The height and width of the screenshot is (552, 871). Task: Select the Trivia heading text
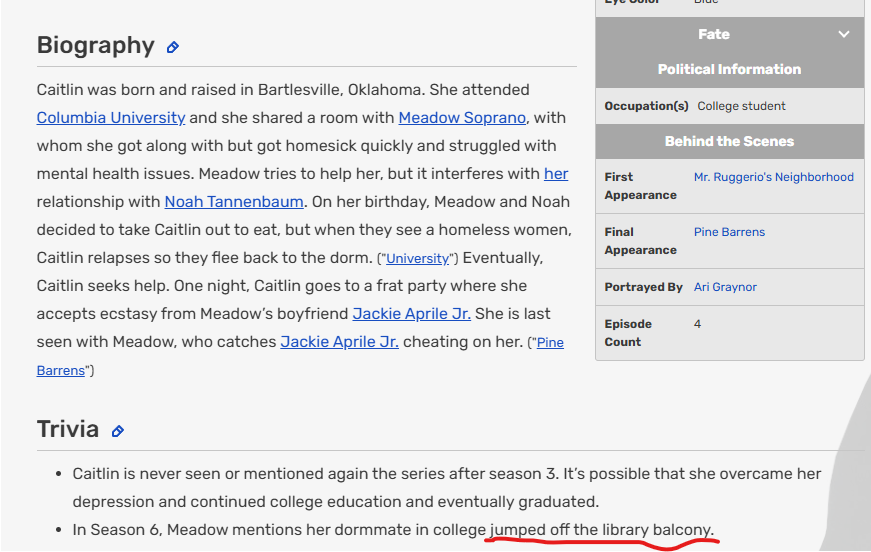(x=68, y=429)
